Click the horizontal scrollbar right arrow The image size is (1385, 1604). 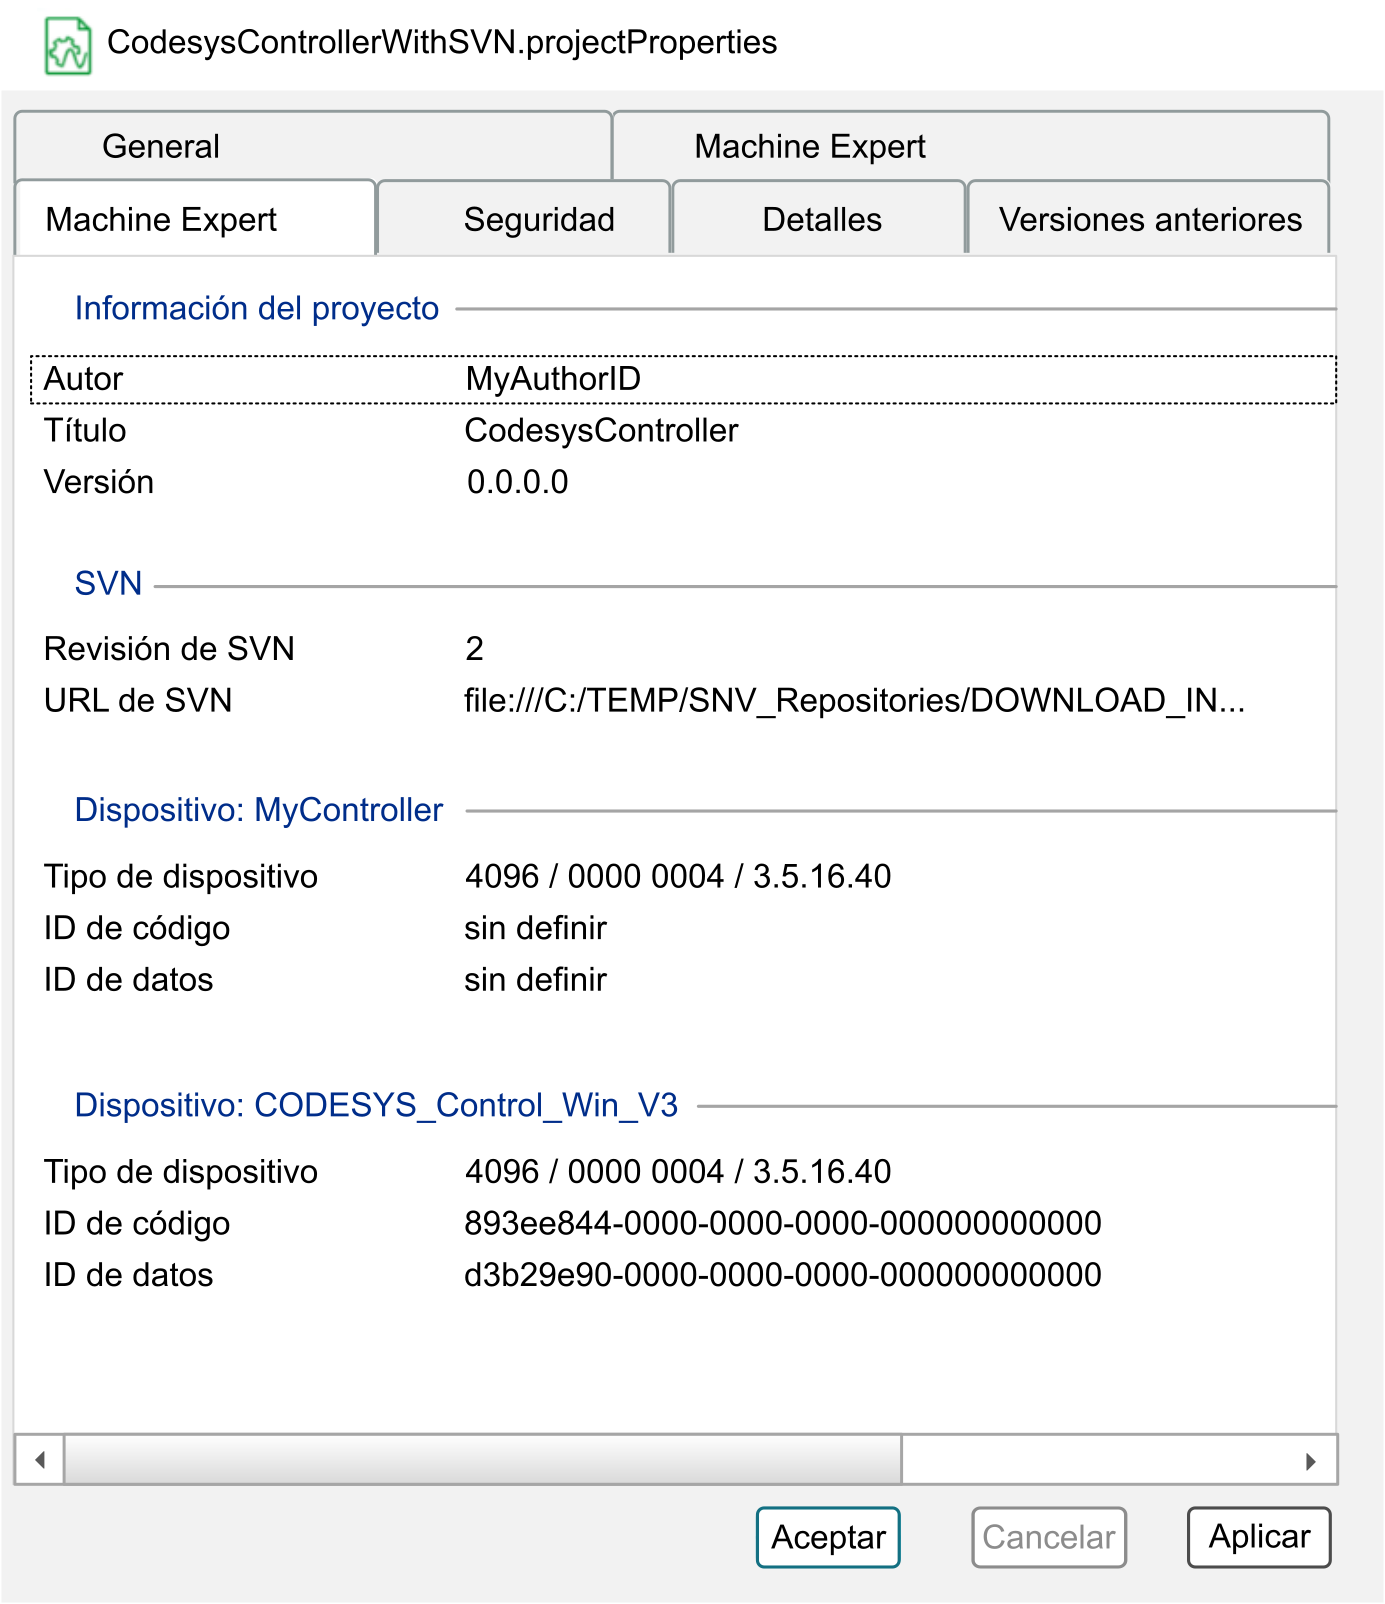pos(1311,1460)
